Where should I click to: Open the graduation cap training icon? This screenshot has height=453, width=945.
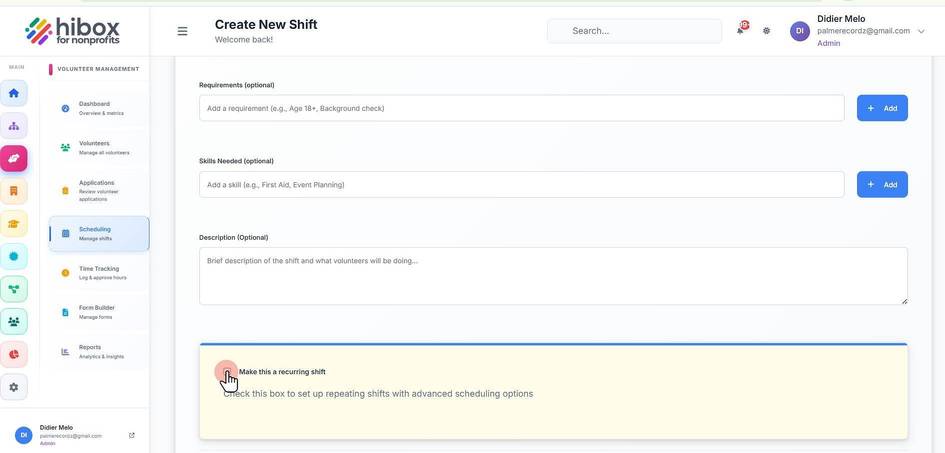pyautogui.click(x=14, y=223)
